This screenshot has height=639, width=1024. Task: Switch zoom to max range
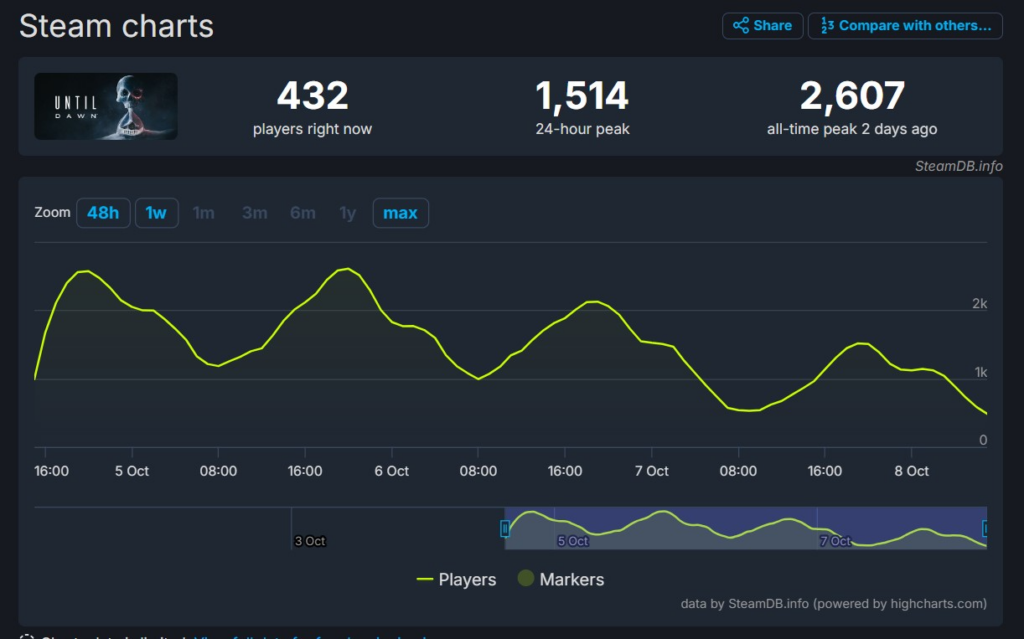coord(400,213)
